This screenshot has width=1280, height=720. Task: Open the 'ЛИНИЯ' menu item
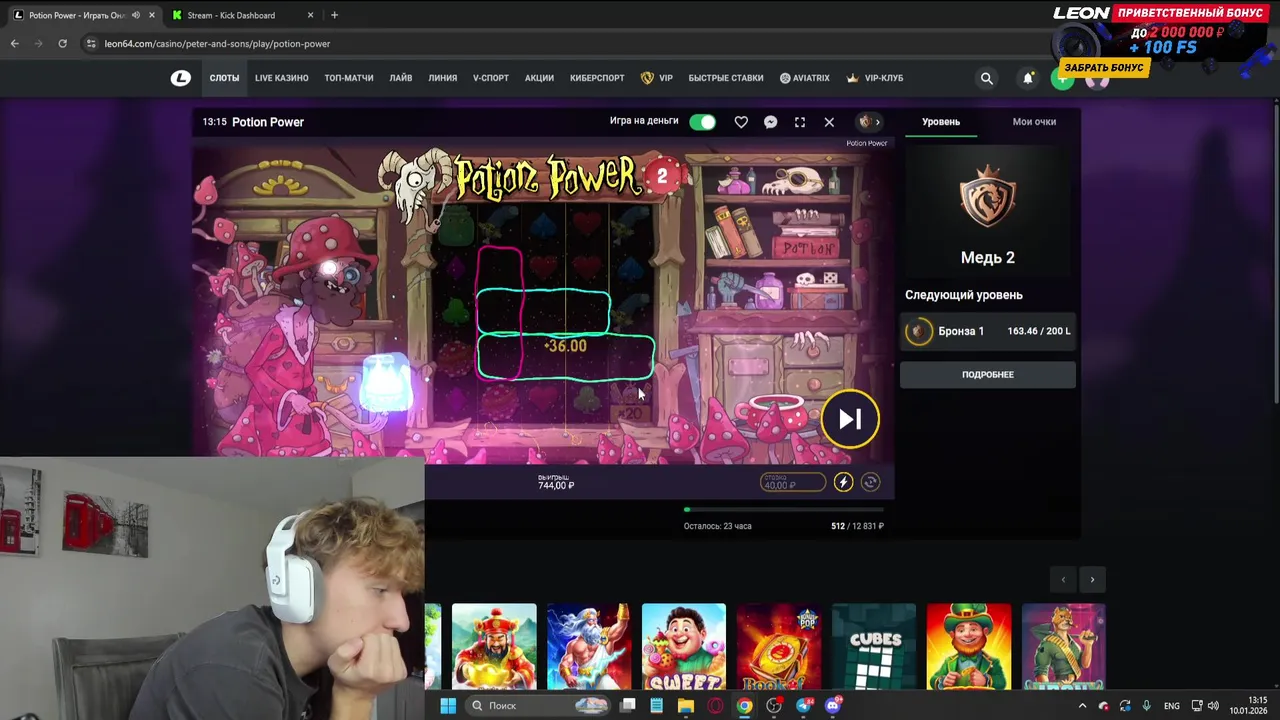pyautogui.click(x=443, y=78)
